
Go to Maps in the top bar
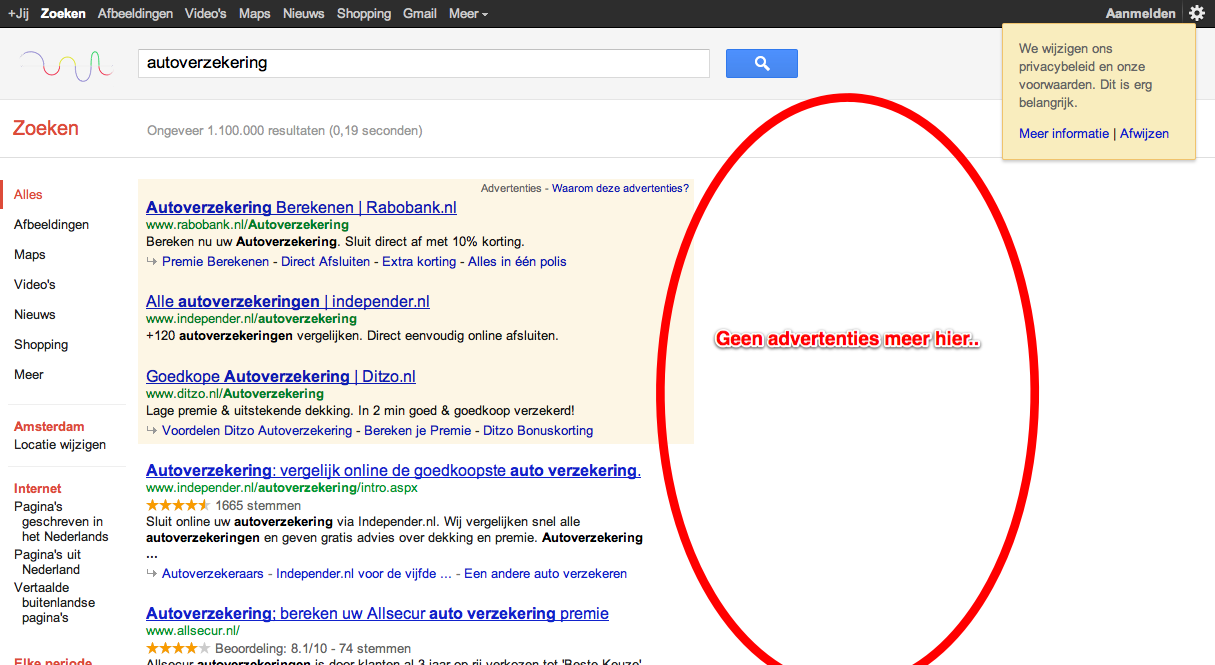pos(255,14)
